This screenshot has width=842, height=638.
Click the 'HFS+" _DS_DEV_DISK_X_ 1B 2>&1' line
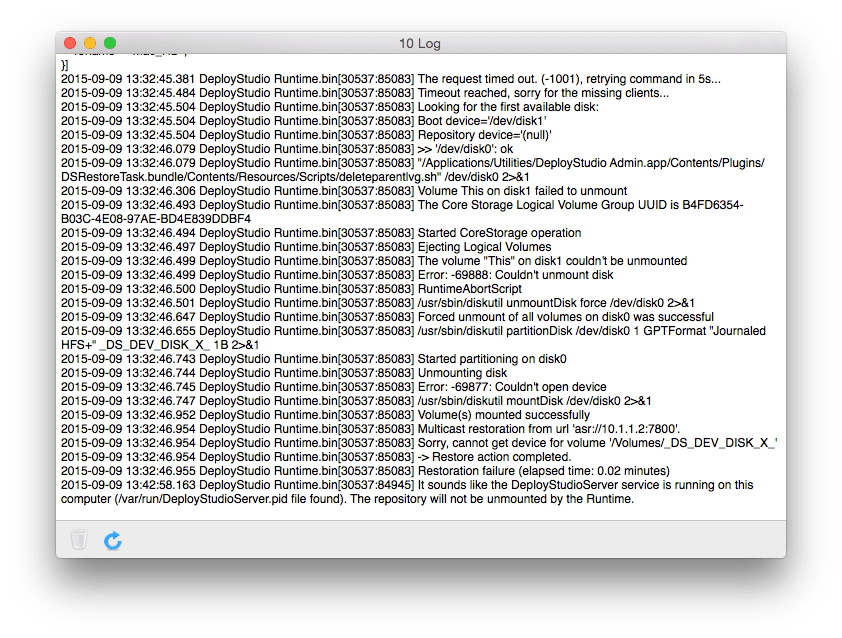point(160,344)
